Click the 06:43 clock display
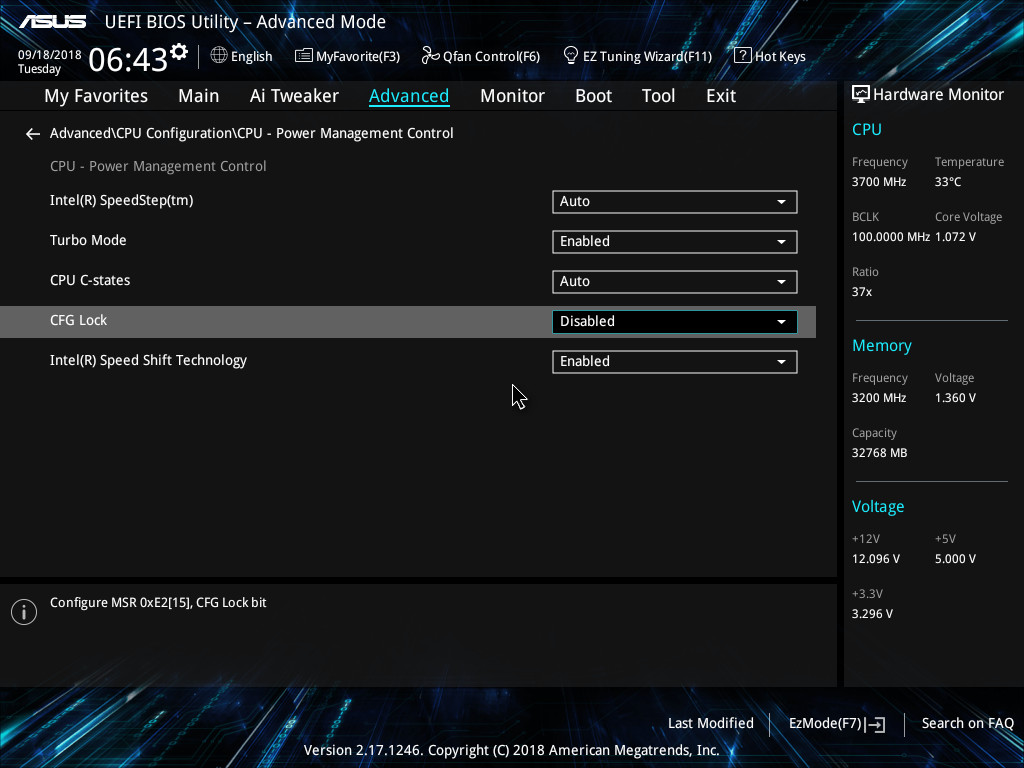 [128, 59]
